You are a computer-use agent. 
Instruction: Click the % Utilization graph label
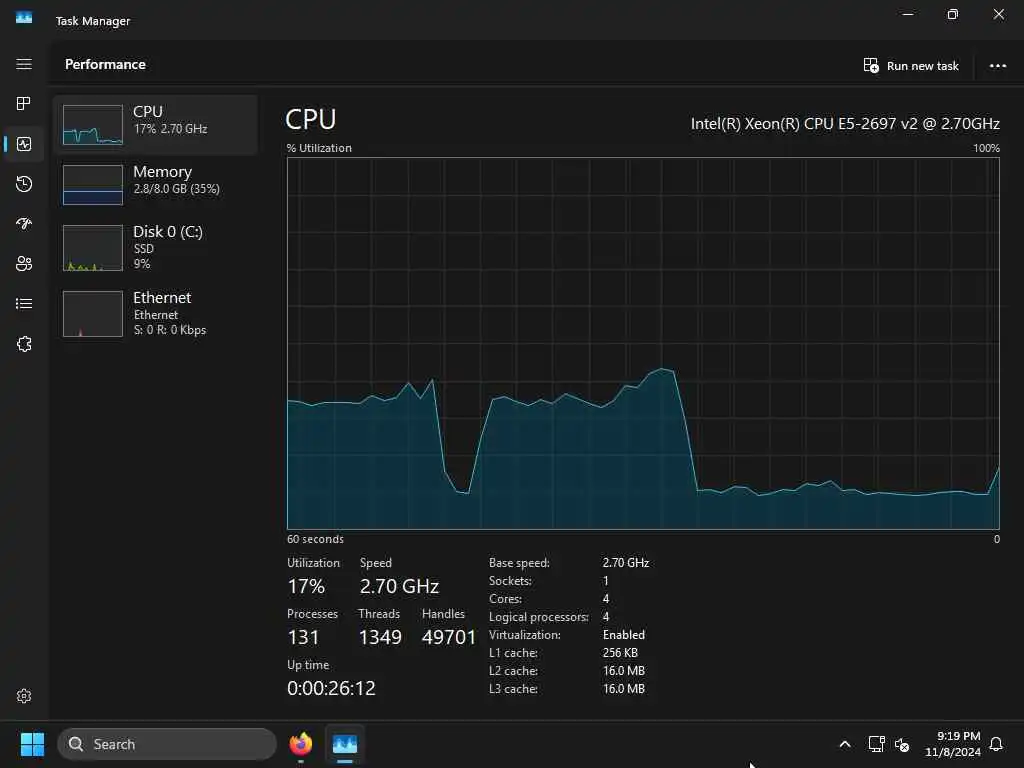(x=319, y=148)
